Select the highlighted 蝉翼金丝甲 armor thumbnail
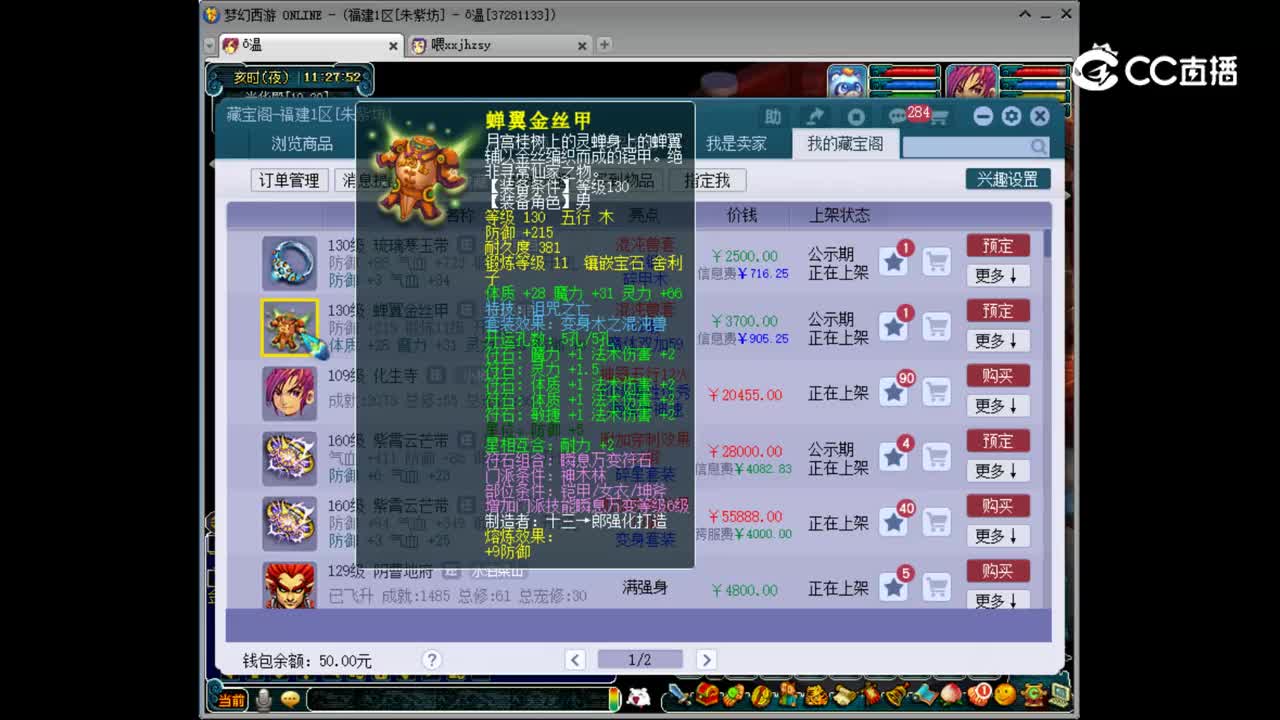This screenshot has width=1280, height=720. point(290,328)
